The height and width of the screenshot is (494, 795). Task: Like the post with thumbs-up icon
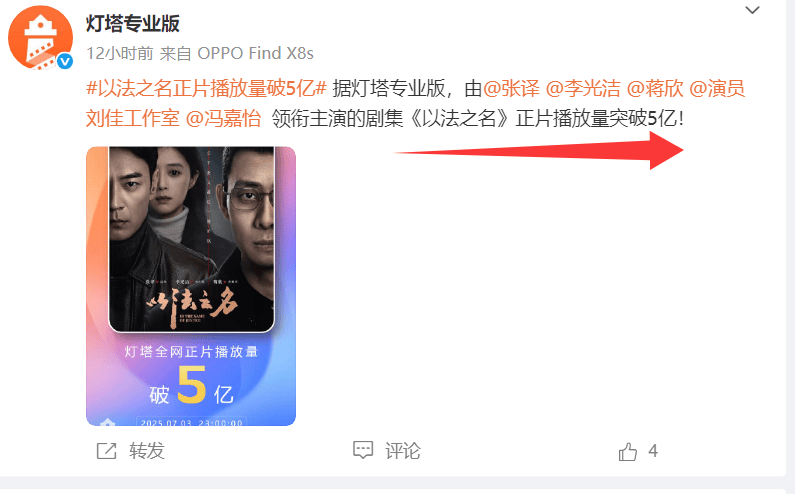(x=628, y=451)
